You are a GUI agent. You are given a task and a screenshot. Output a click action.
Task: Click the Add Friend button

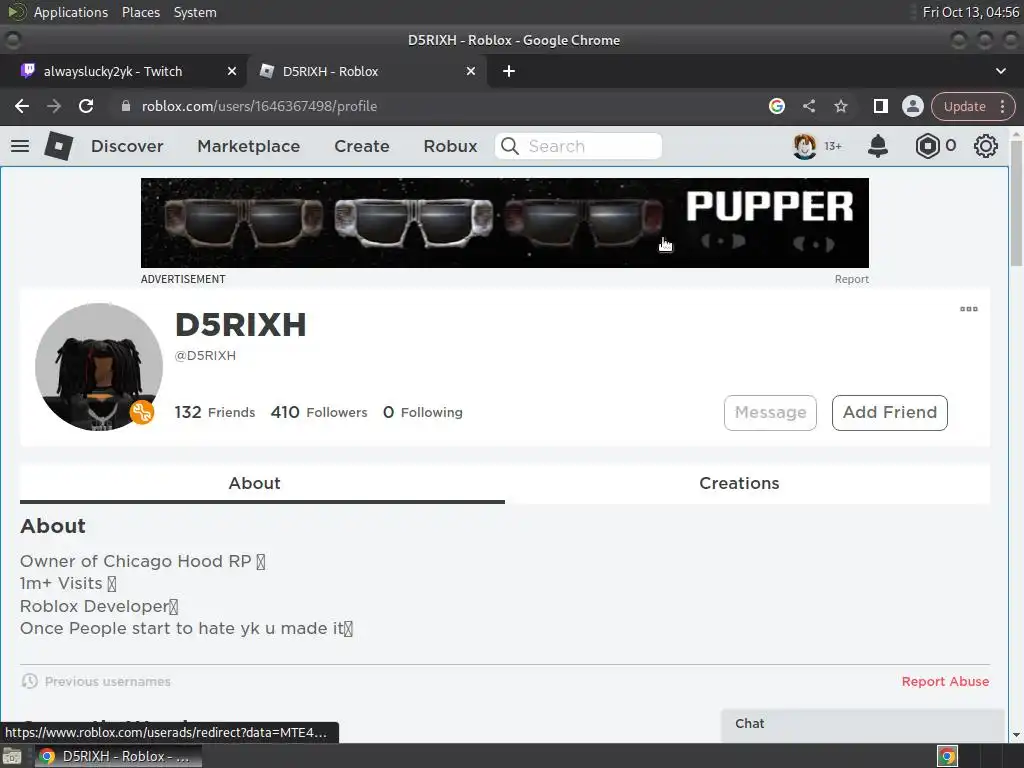[889, 413]
